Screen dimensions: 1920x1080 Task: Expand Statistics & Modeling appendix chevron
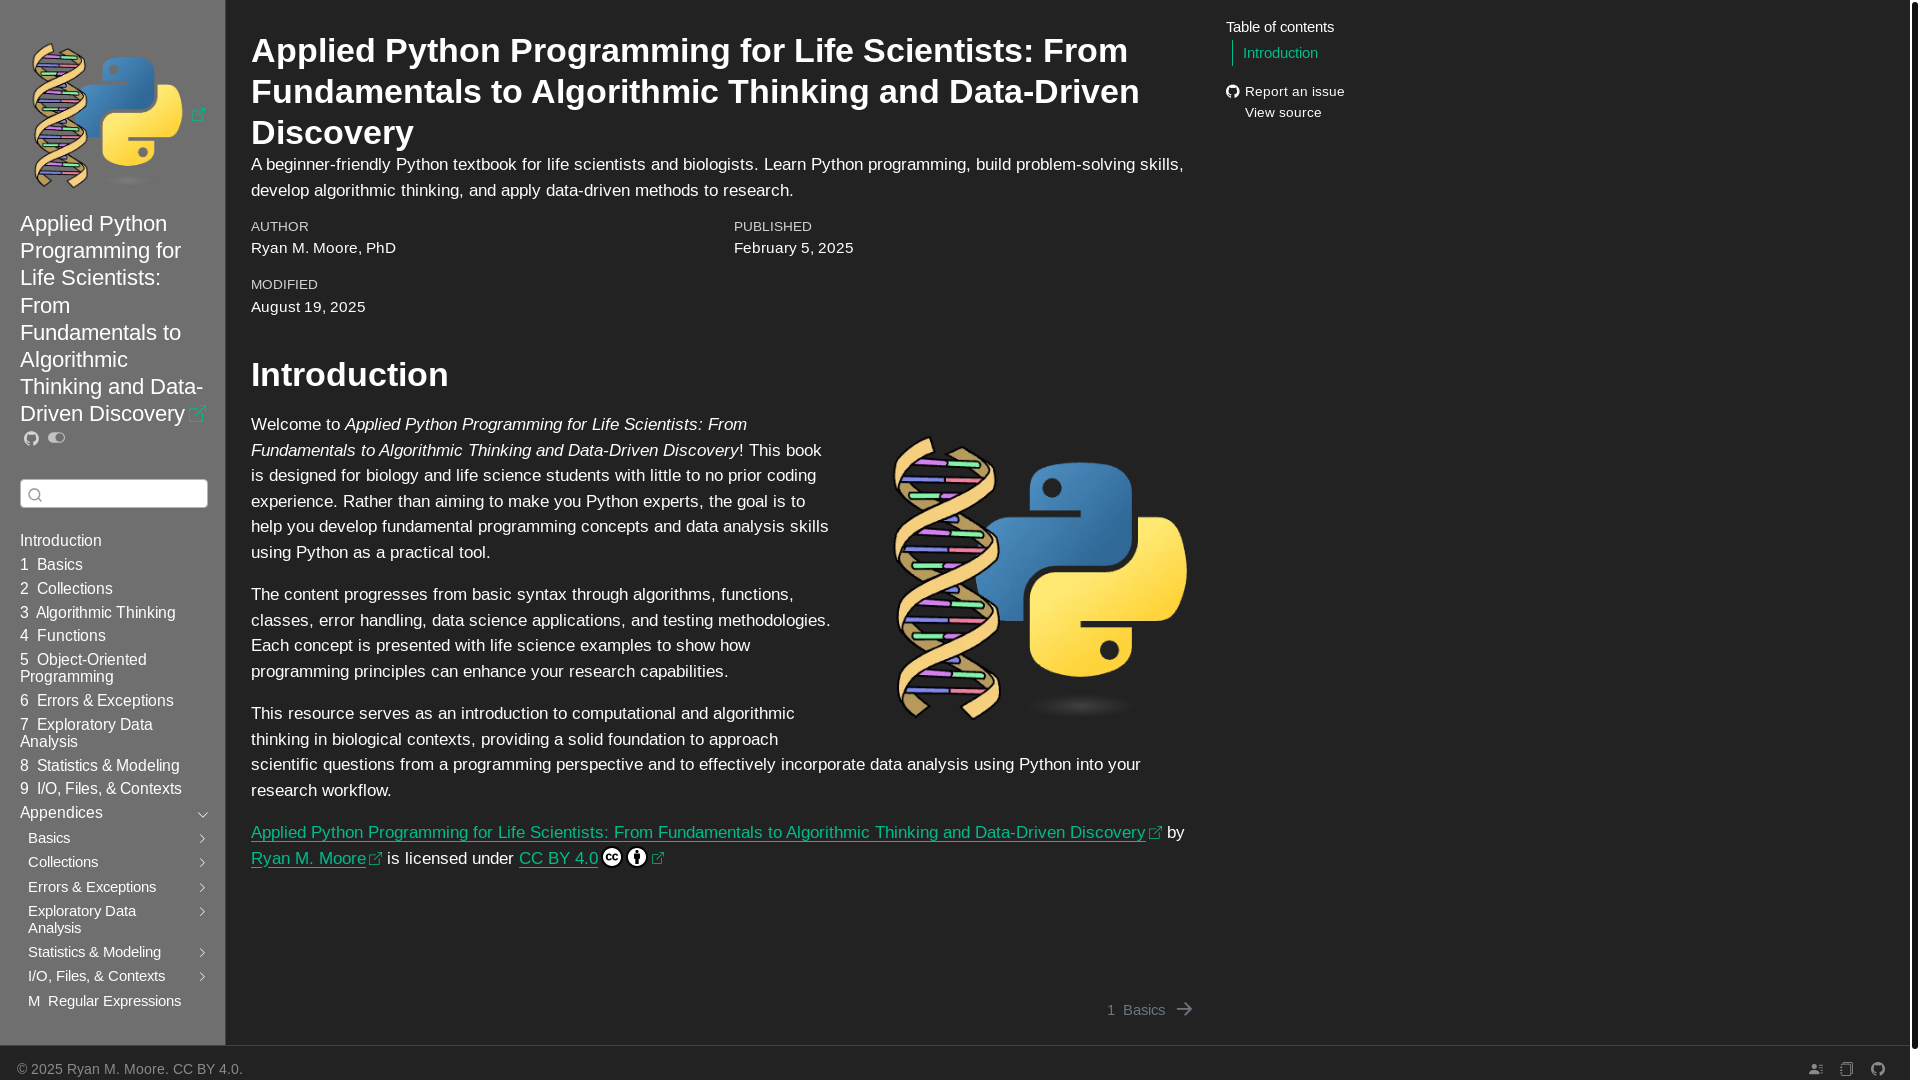(x=202, y=953)
